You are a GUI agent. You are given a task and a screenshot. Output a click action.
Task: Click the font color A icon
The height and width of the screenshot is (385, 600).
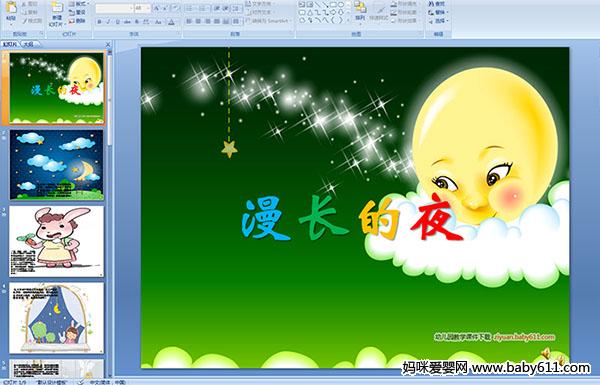point(171,22)
